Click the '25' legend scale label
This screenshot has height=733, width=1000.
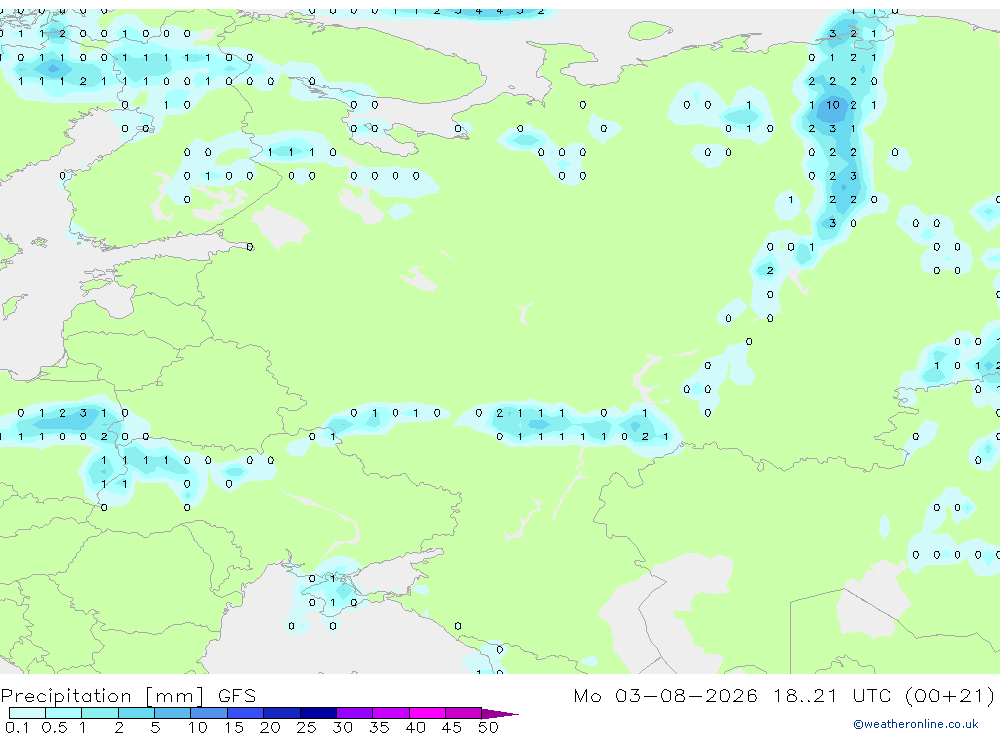pyautogui.click(x=306, y=727)
